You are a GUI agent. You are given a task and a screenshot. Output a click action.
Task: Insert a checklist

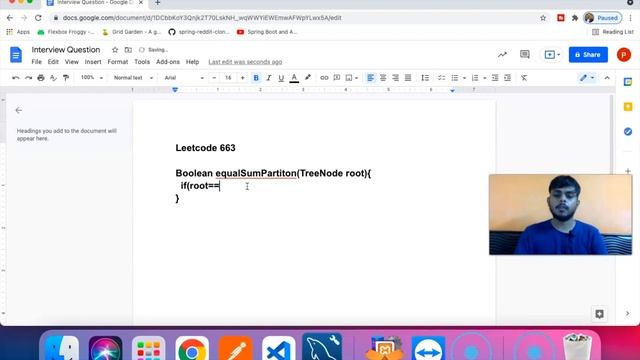(442, 78)
